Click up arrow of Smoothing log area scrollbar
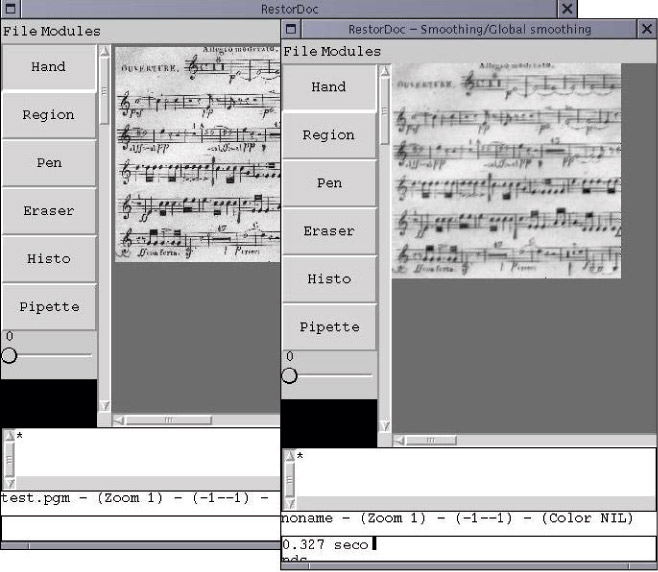Image resolution: width=658 pixels, height=572 pixels. point(290,456)
